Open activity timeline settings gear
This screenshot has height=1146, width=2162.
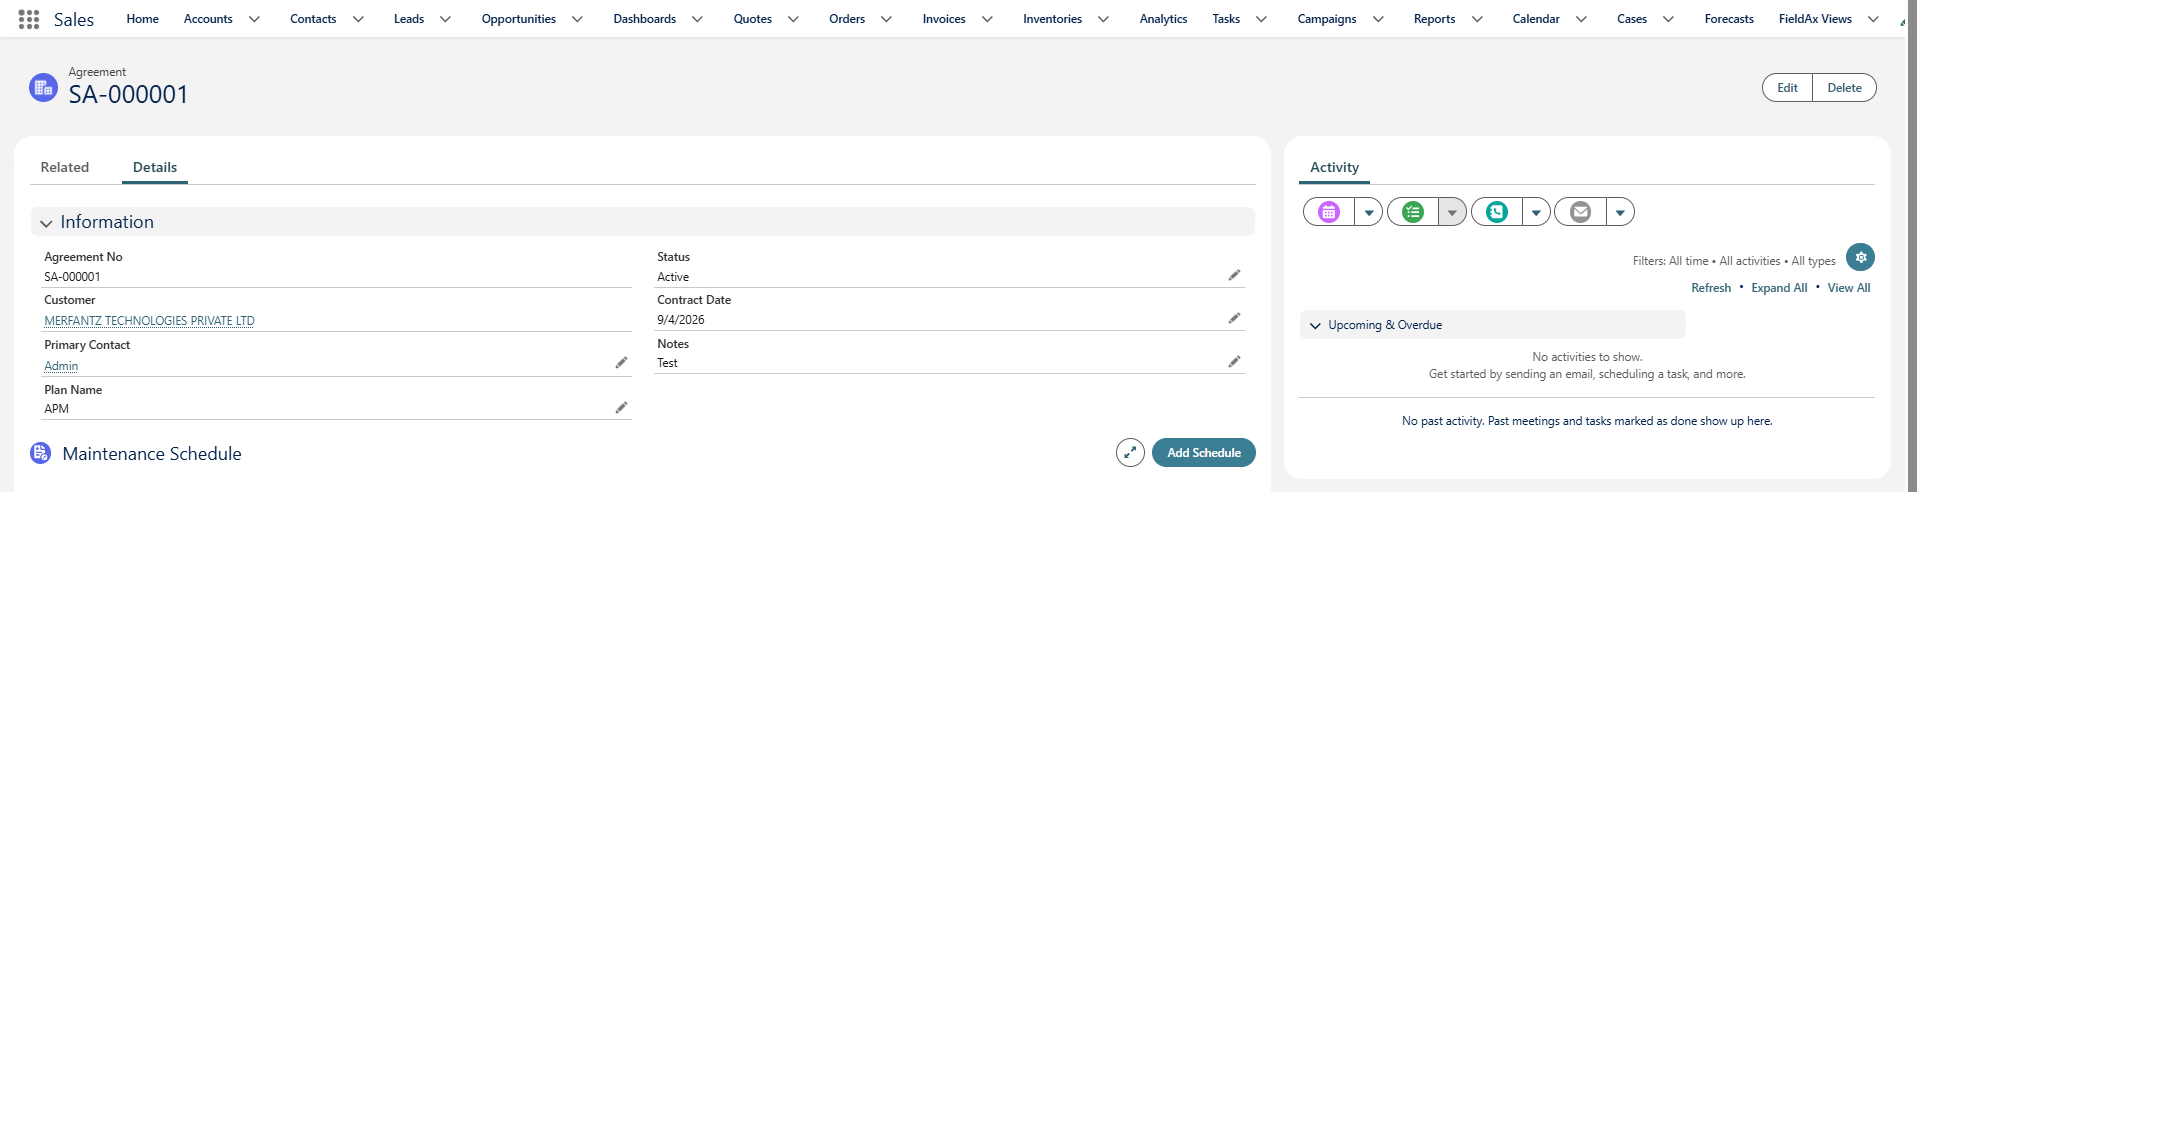(x=1860, y=257)
